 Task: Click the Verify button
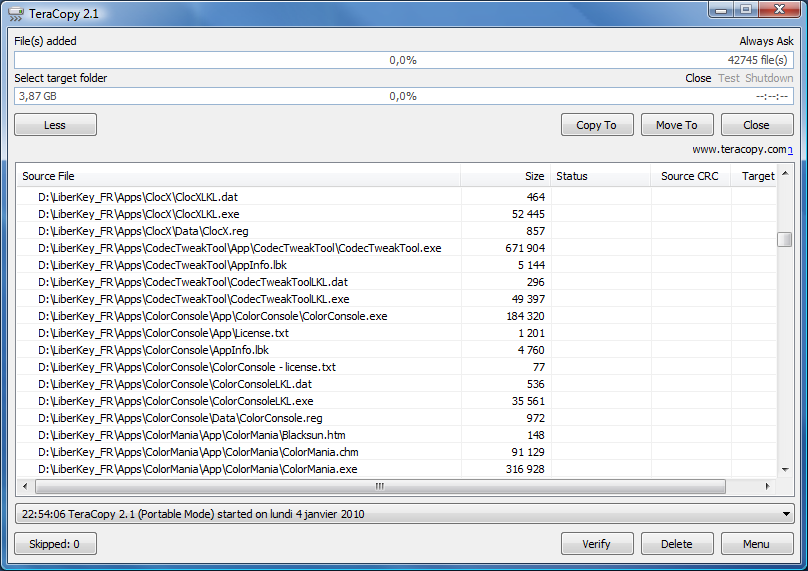(597, 544)
